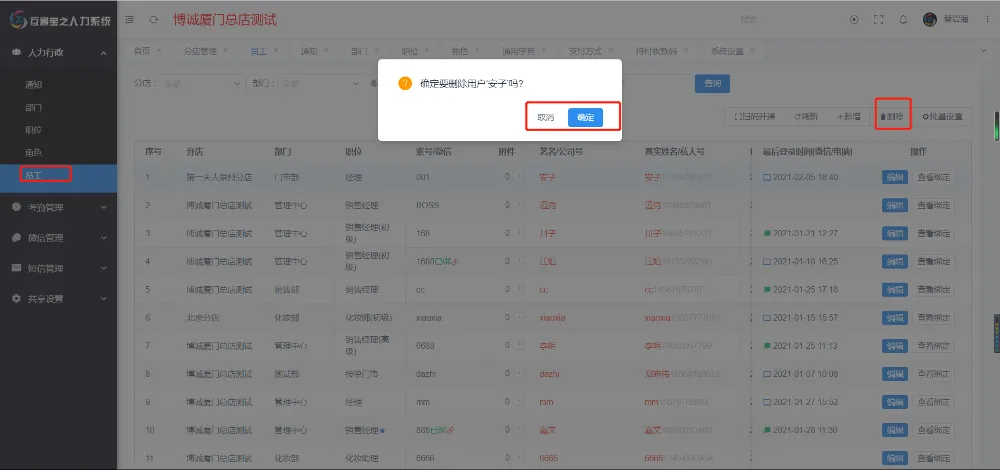Image resolution: width=1000 pixels, height=470 pixels.
Task: Click the 删除 trash button
Action: [x=892, y=117]
